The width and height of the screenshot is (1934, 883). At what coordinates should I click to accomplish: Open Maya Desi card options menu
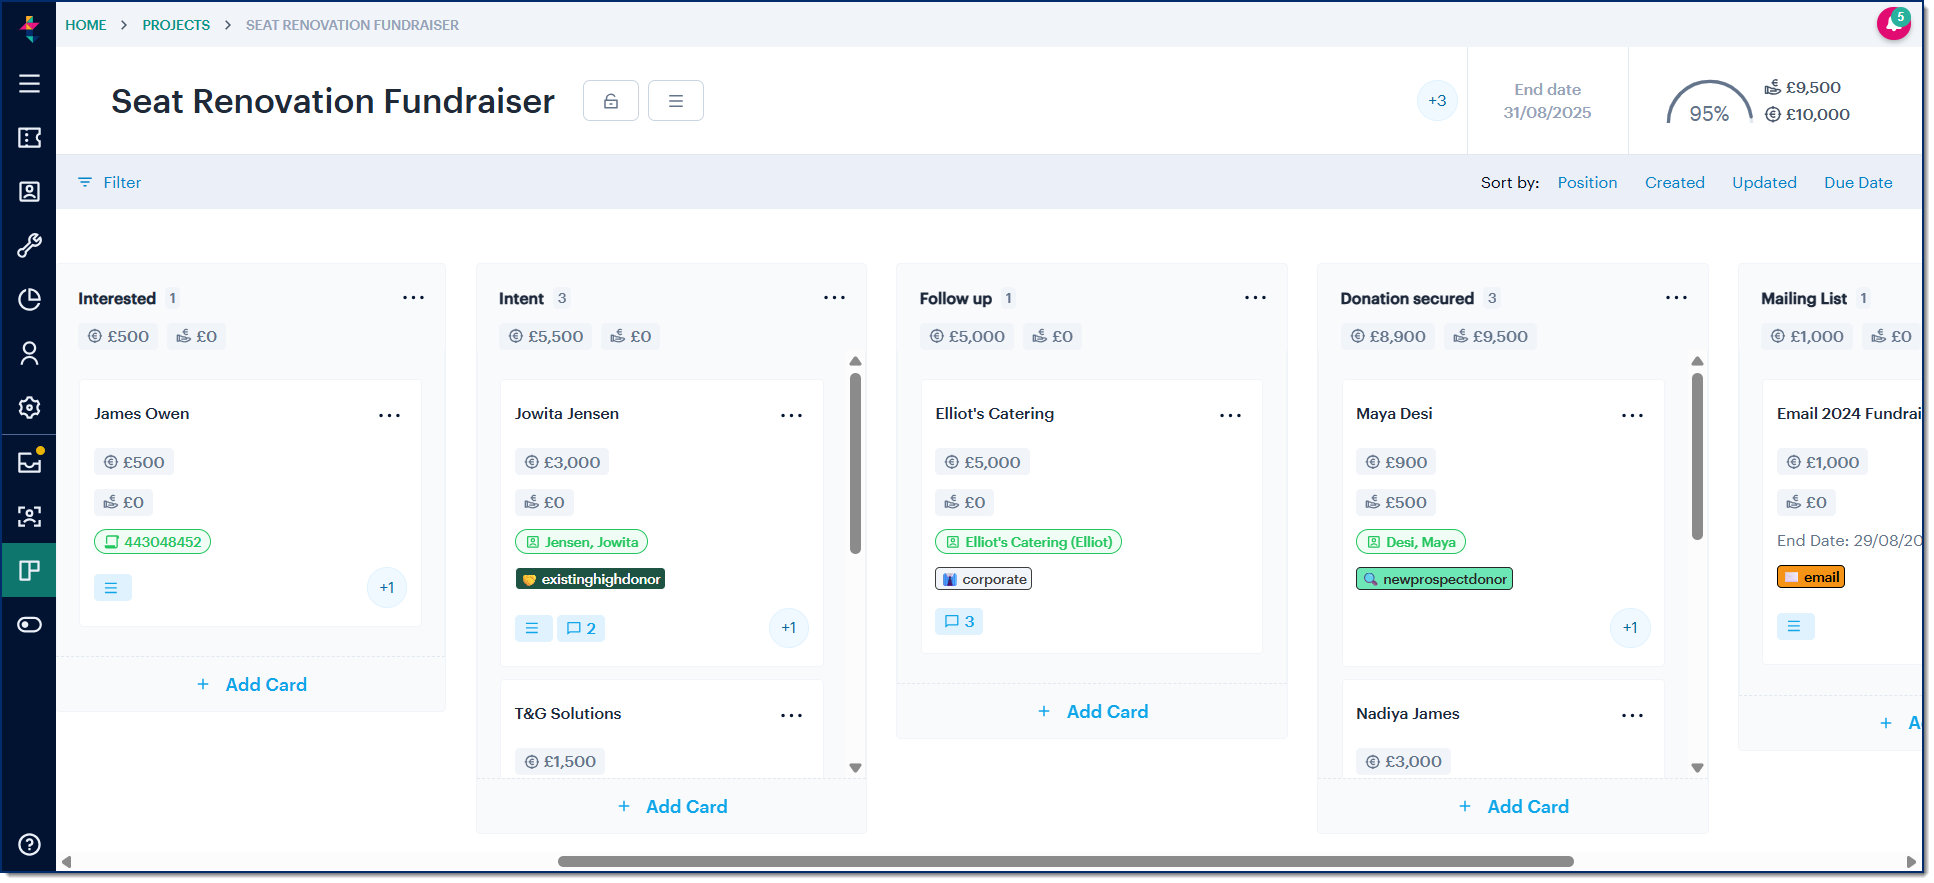pos(1632,415)
